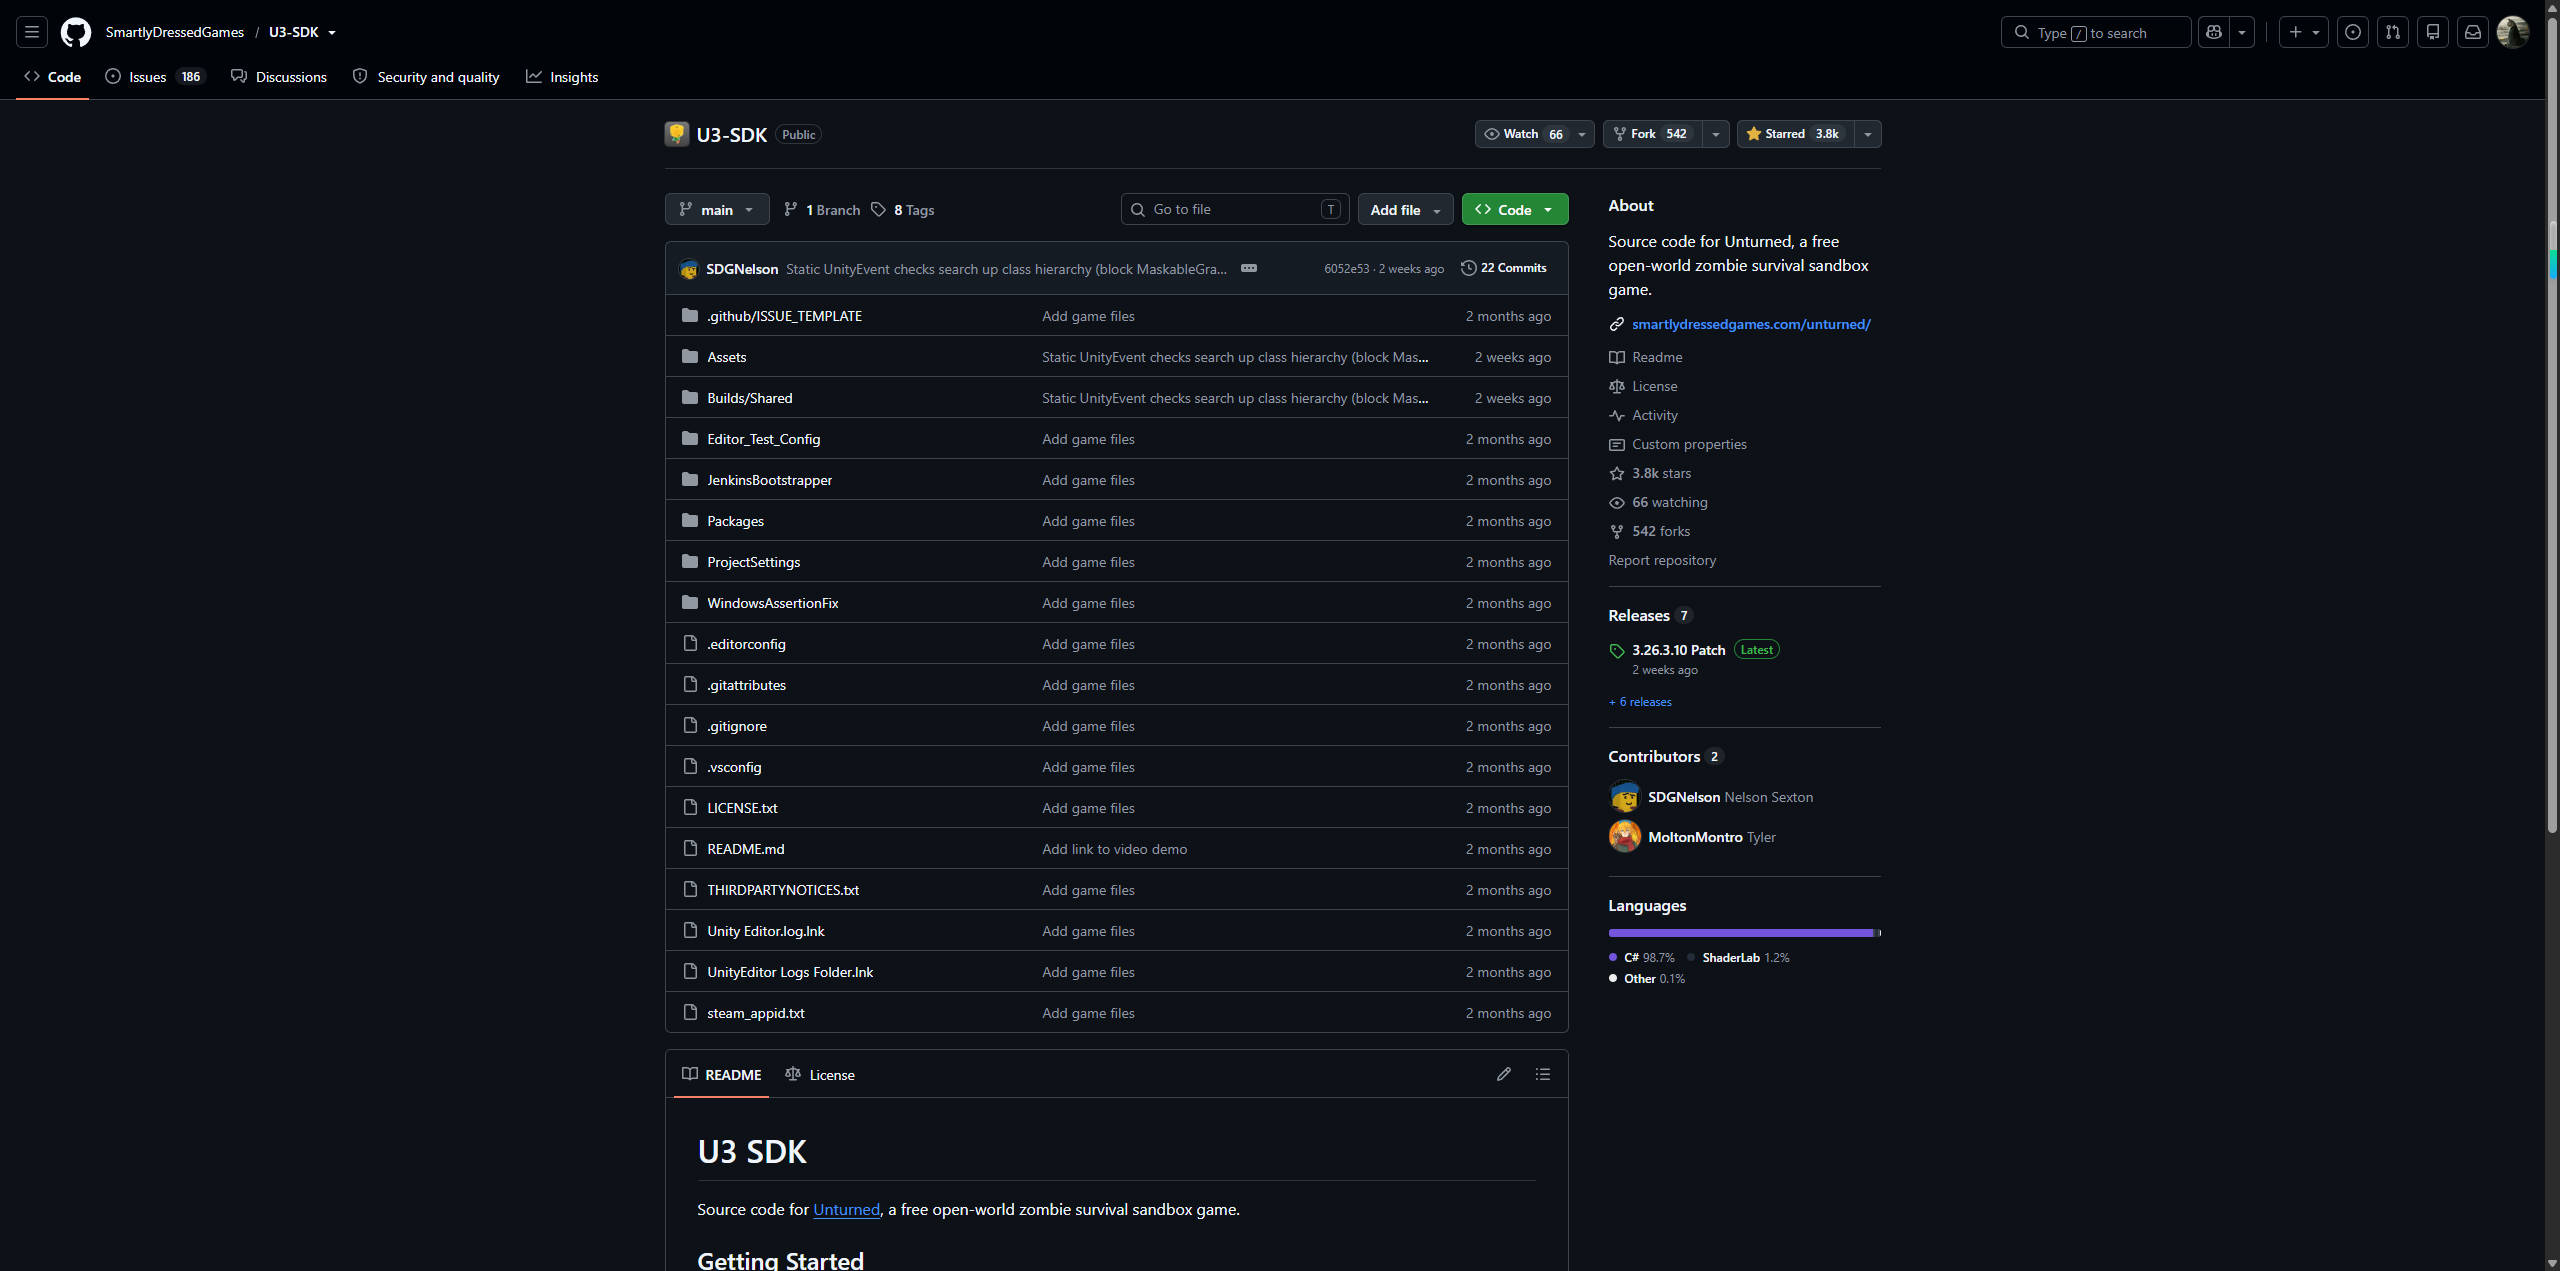Expand the star lists dropdown arrow
This screenshot has width=2560, height=1271.
coord(1868,134)
